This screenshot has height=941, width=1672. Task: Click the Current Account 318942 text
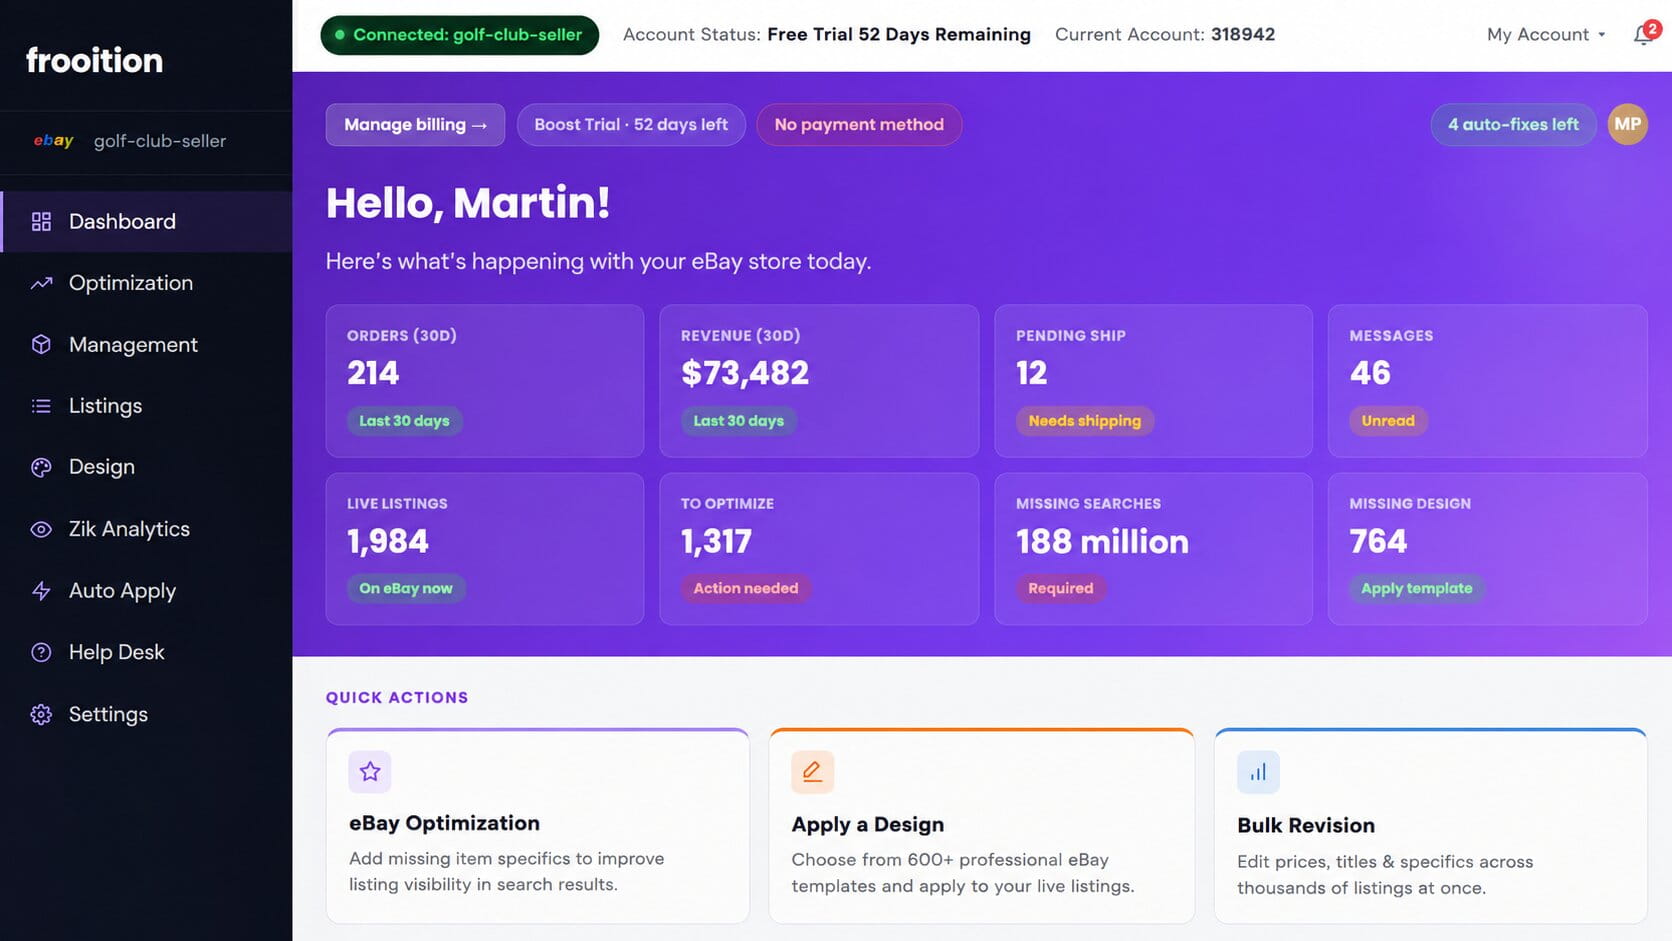pyautogui.click(x=1165, y=34)
